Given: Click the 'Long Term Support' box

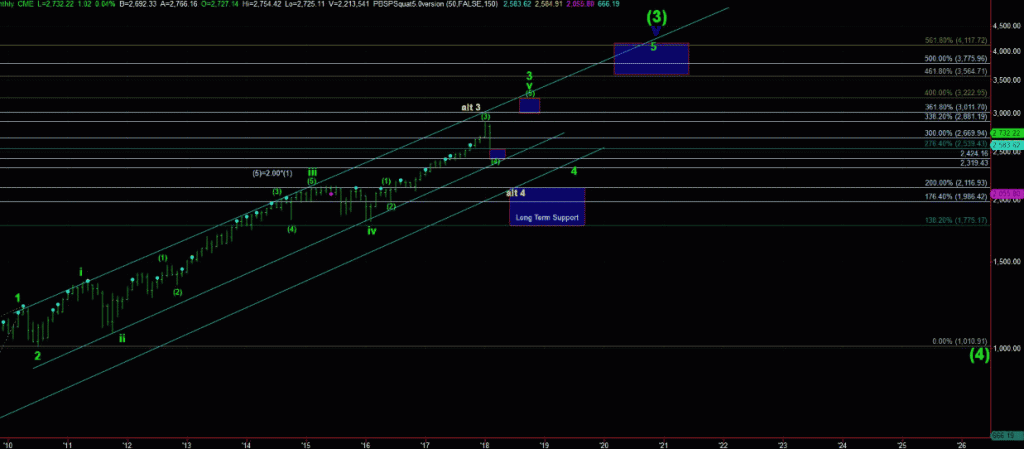Looking at the screenshot, I should point(547,207).
